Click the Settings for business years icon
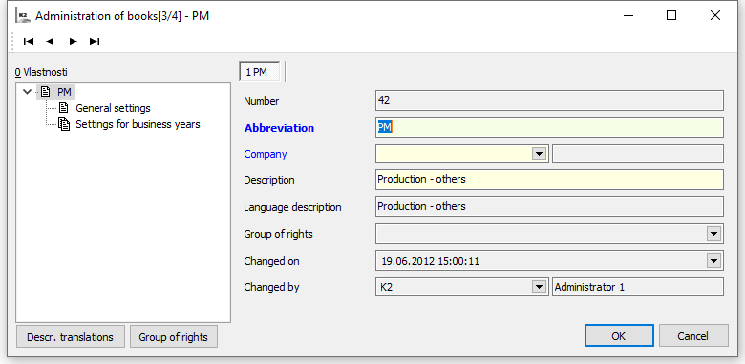The width and height of the screenshot is (745, 364). (64, 125)
